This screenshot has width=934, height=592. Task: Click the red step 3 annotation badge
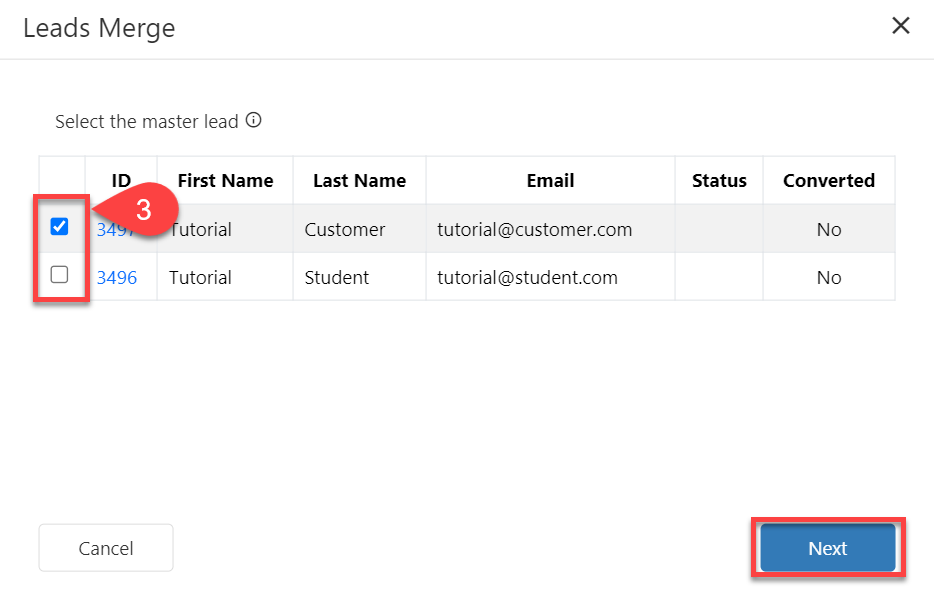pyautogui.click(x=144, y=211)
